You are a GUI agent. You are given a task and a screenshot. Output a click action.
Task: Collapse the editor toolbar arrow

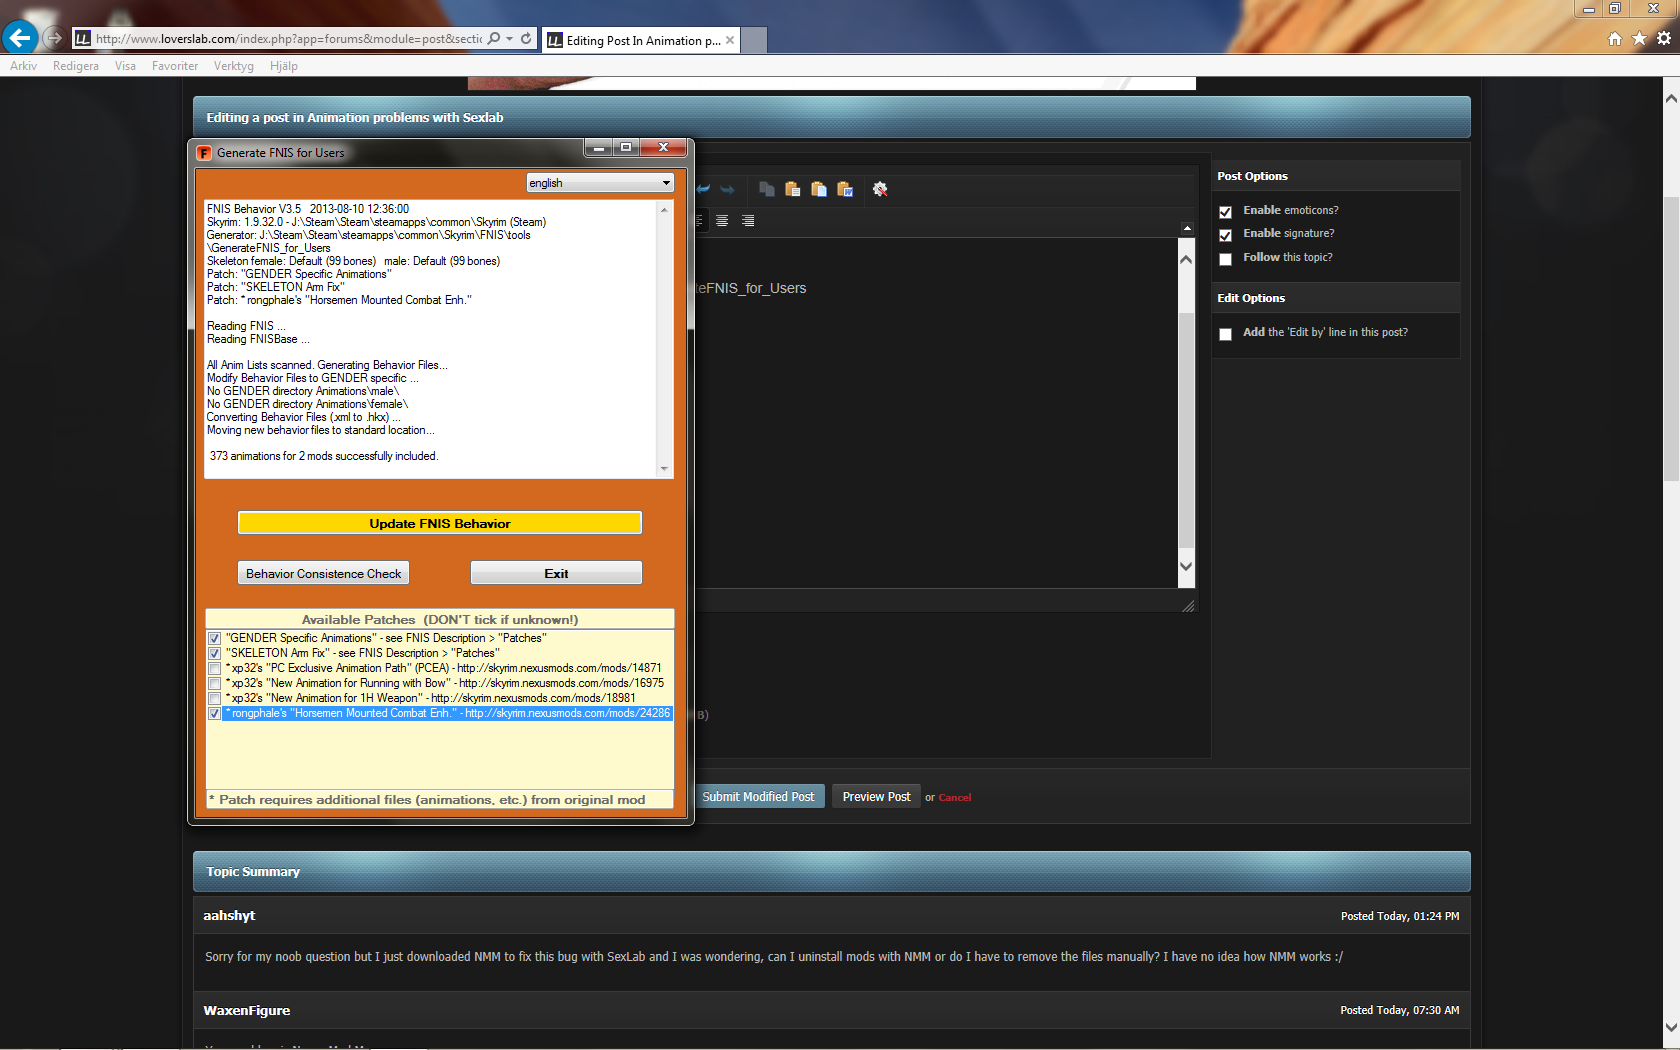(1187, 229)
